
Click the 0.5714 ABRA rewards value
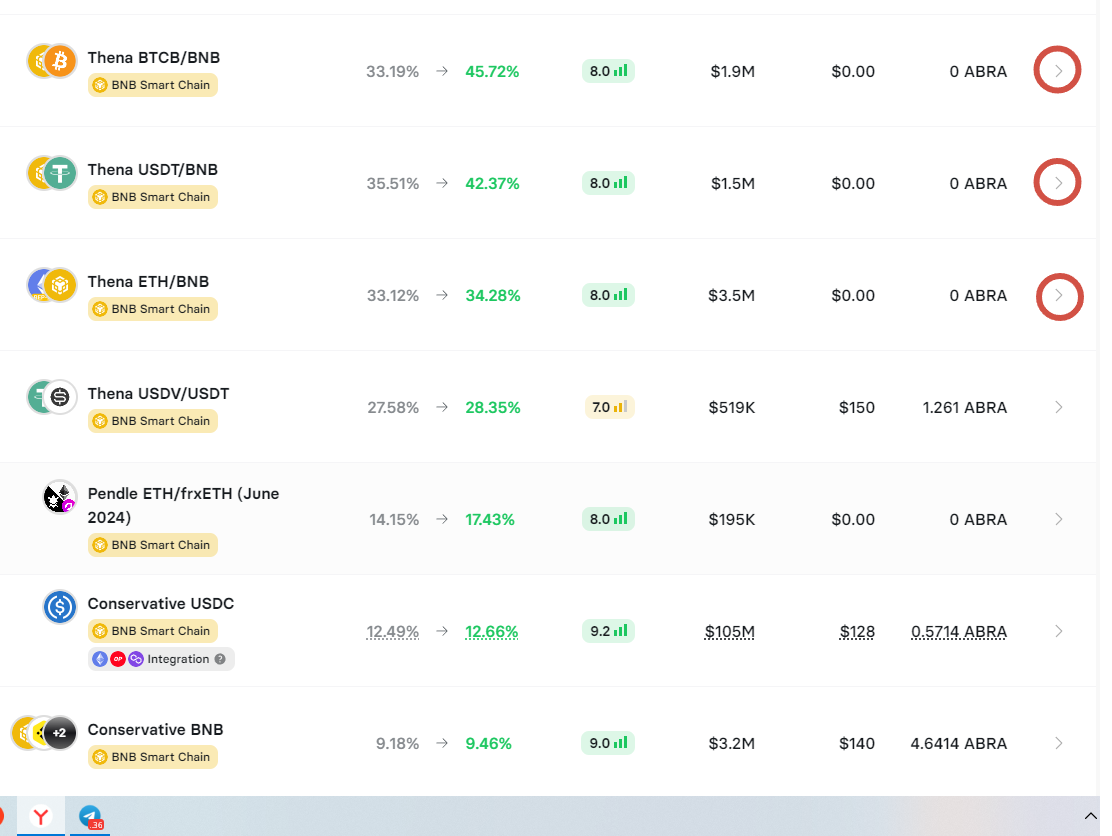coord(959,632)
